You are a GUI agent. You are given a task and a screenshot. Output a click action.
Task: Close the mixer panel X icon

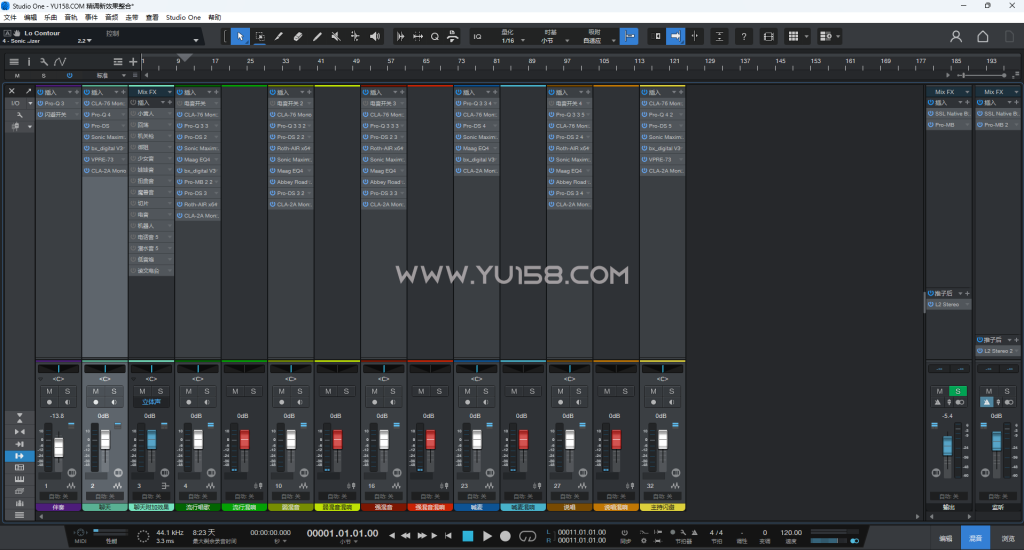(12, 91)
